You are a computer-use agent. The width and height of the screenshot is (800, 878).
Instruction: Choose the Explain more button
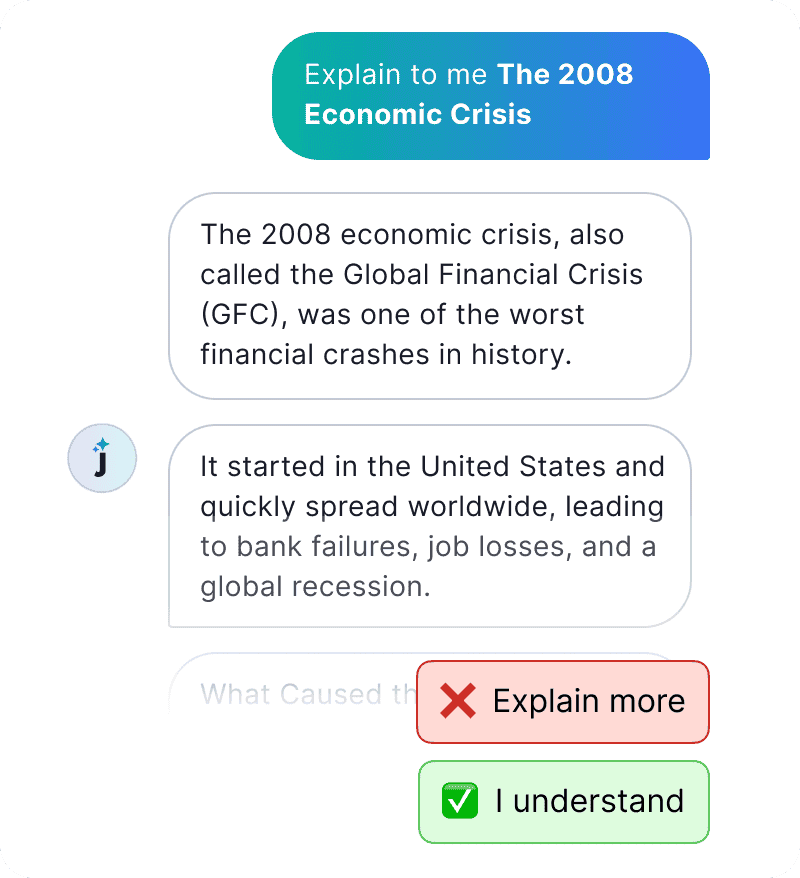pos(563,702)
